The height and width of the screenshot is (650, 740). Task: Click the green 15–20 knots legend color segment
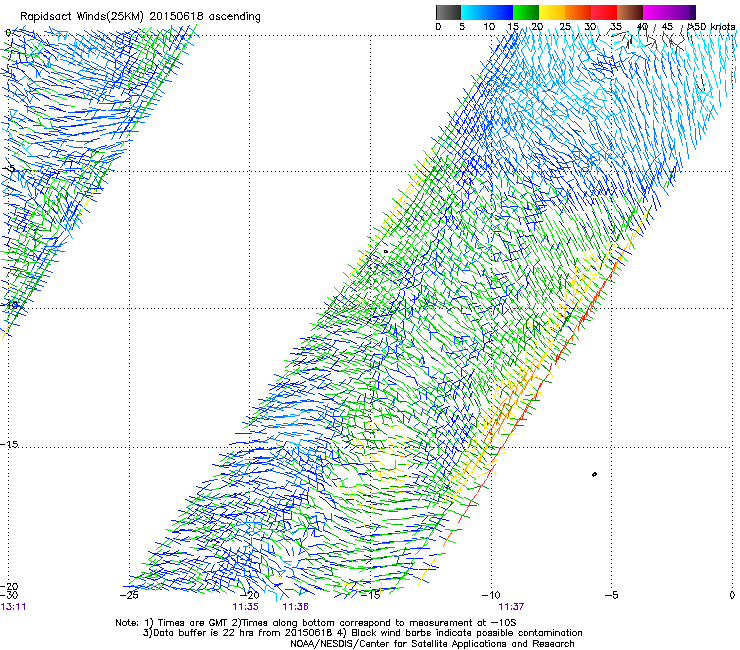click(526, 12)
